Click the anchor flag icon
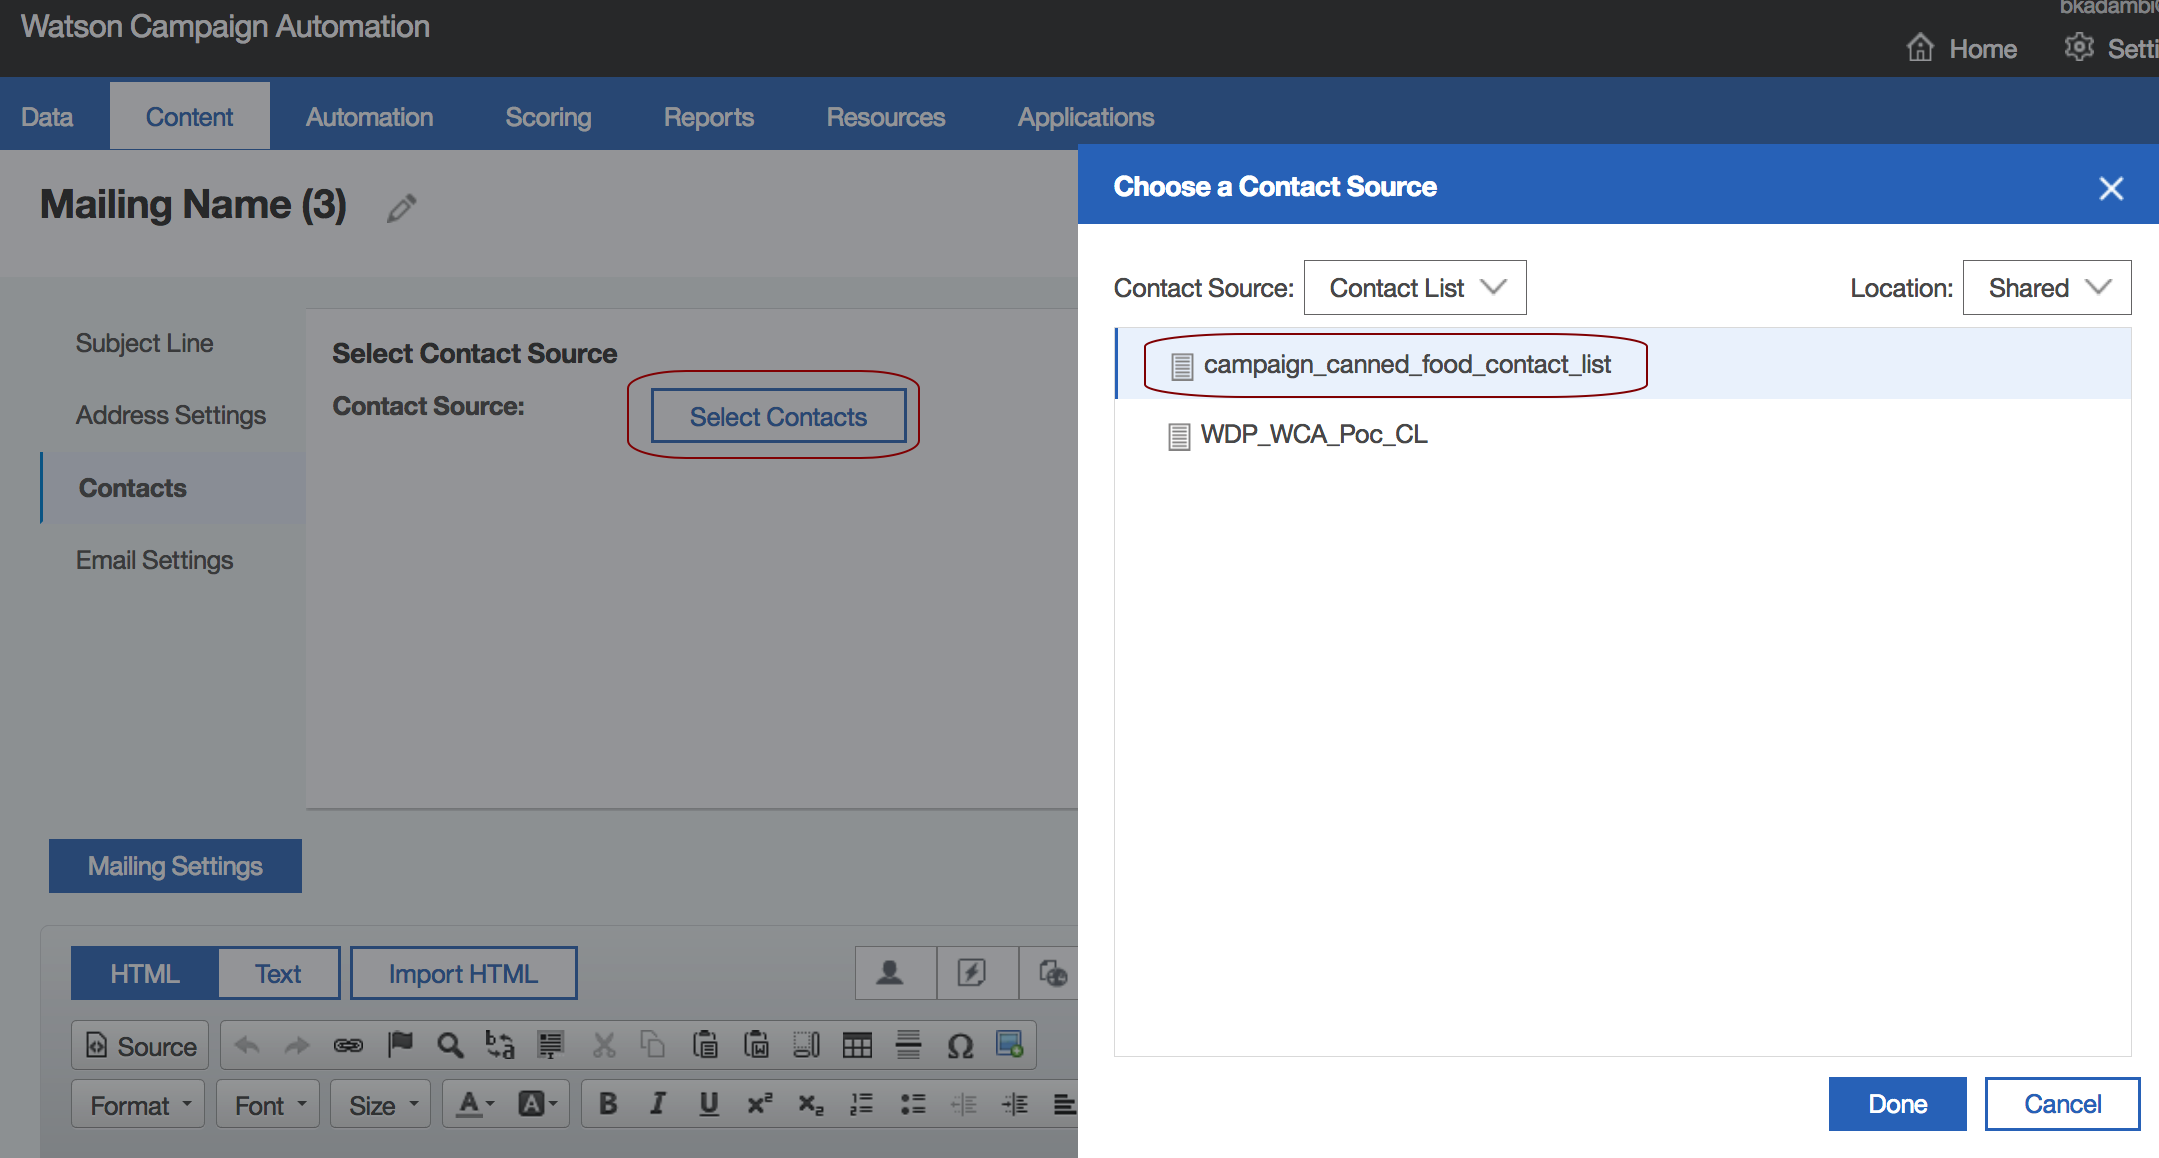Image resolution: width=2159 pixels, height=1158 pixels. click(400, 1045)
